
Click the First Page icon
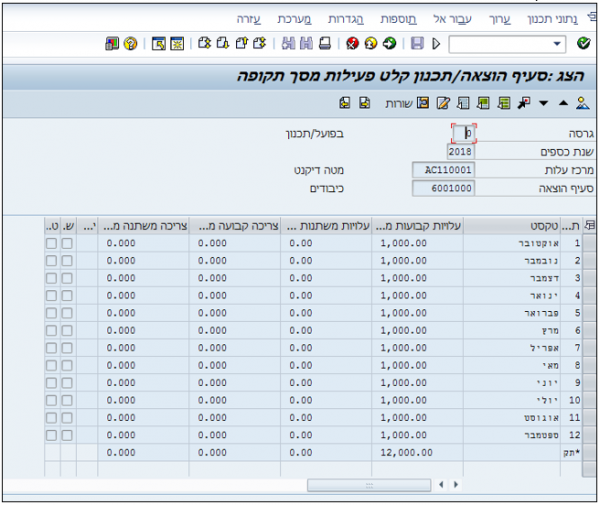pos(259,43)
